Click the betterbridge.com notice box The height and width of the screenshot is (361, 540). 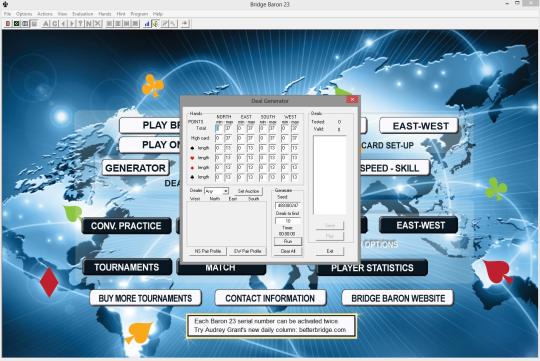pos(271,326)
